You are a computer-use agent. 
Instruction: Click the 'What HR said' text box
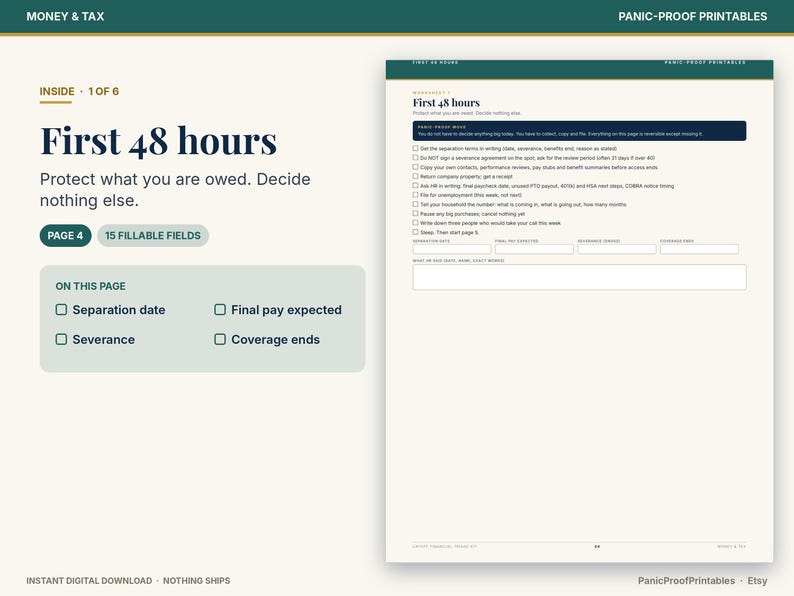coord(579,277)
